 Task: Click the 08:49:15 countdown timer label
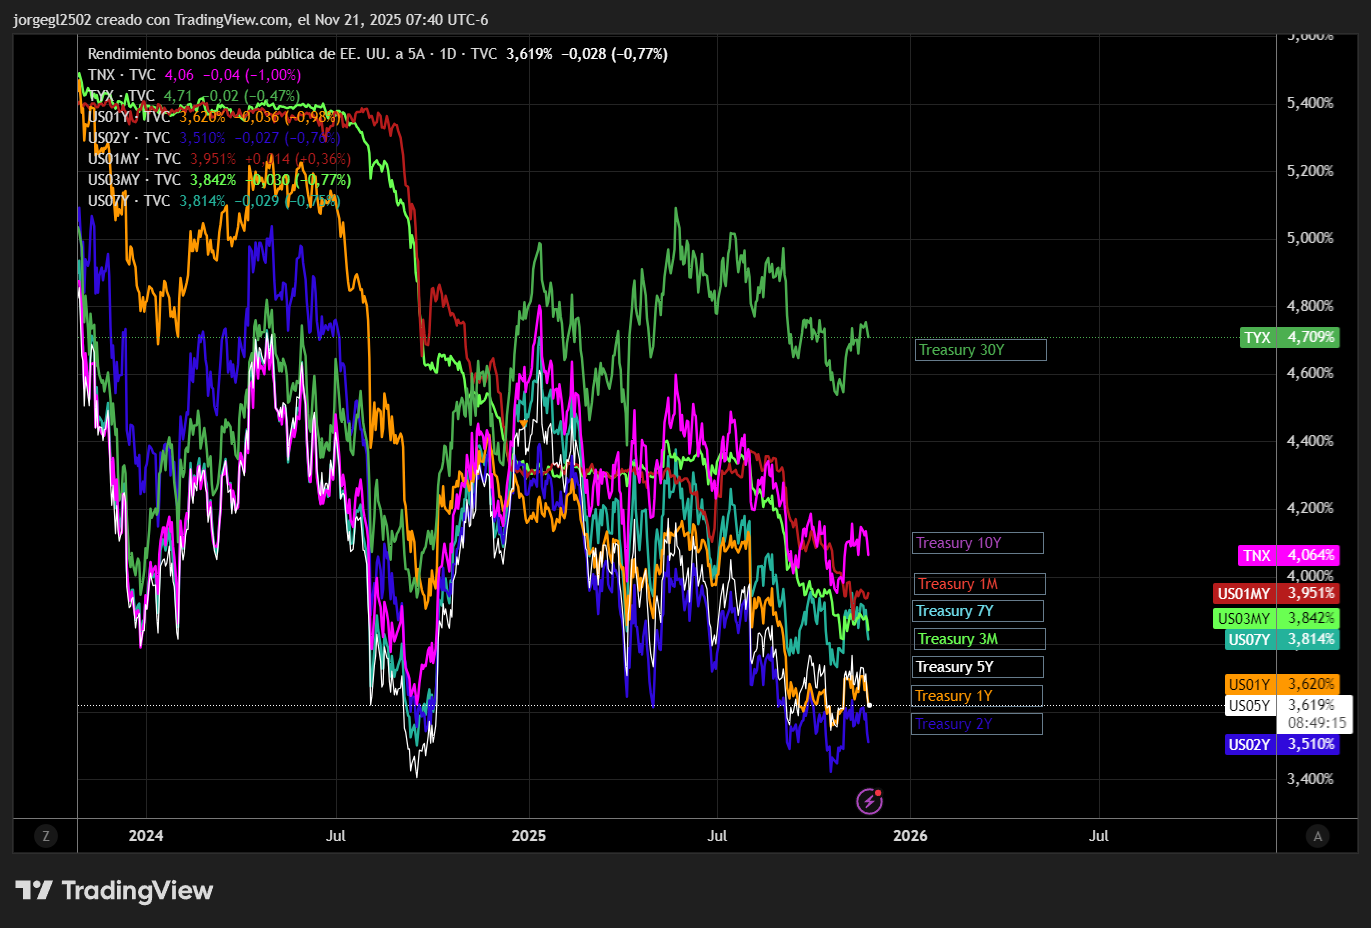1317,723
